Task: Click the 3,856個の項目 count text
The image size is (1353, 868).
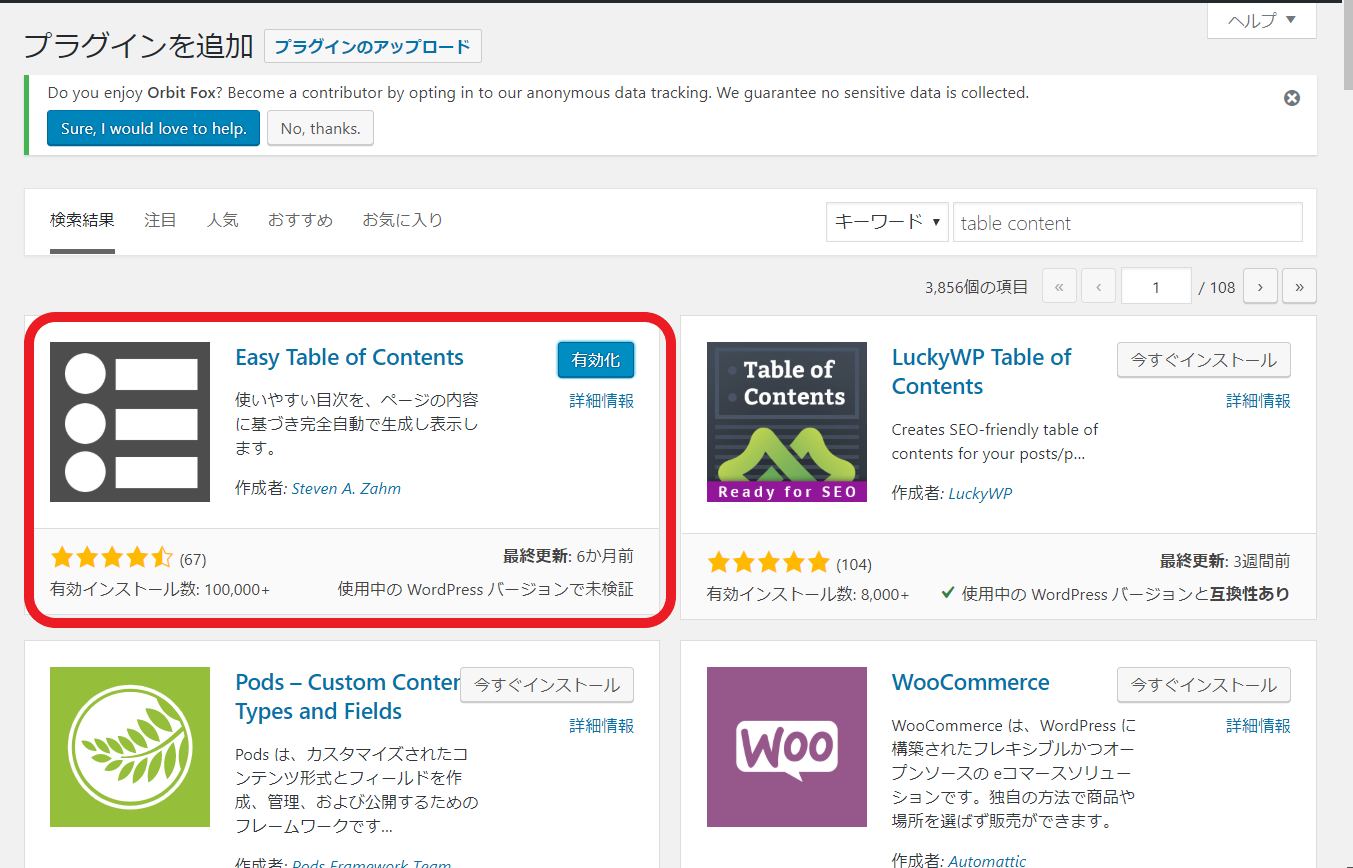Action: click(976, 287)
